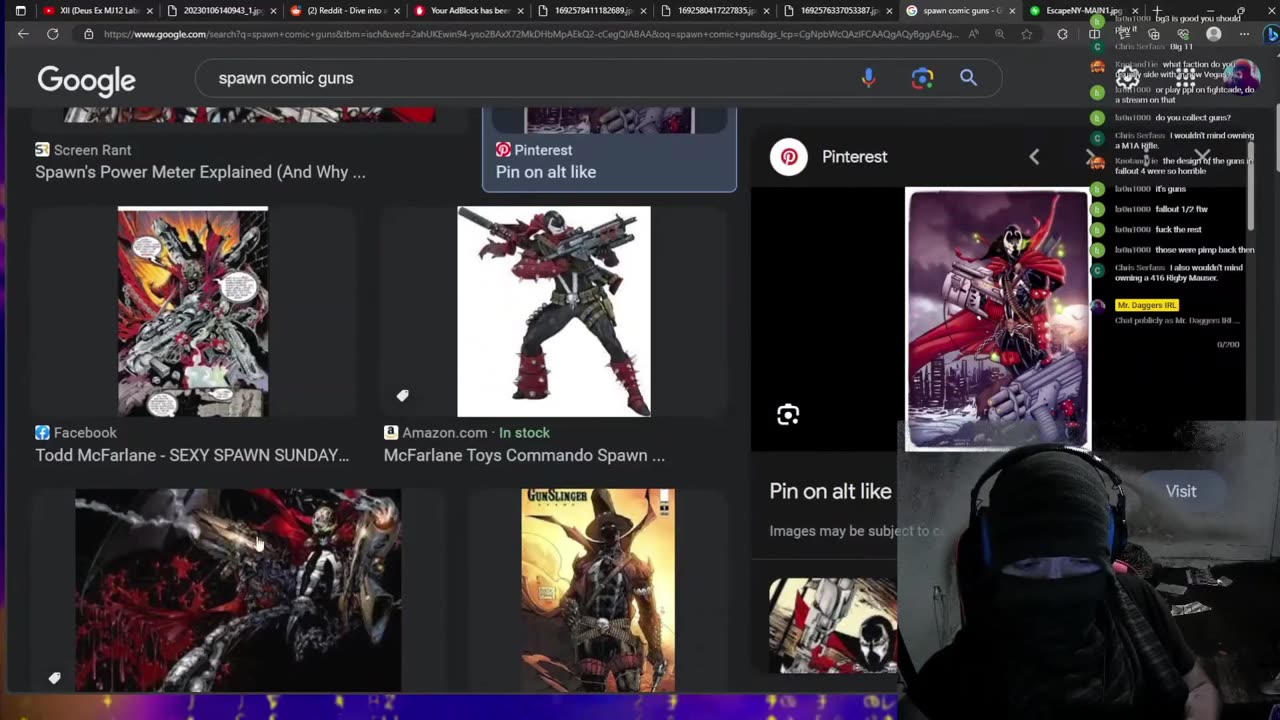
Task: Open Spawn's Power Meter Explained result link
Action: click(x=200, y=172)
